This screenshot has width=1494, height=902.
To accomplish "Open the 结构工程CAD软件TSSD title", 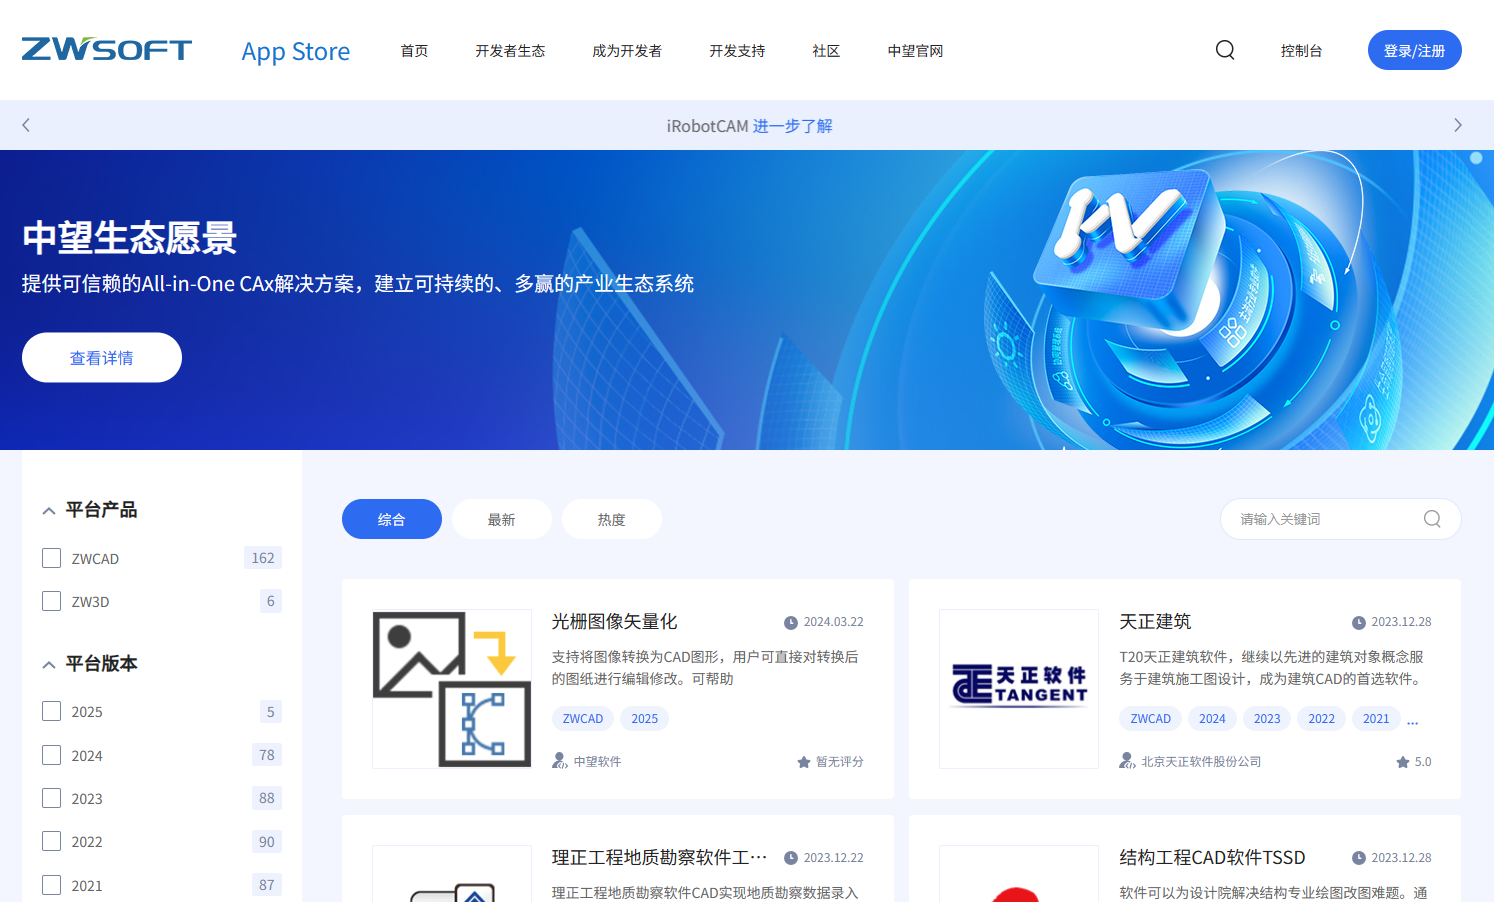I will 1212,858.
